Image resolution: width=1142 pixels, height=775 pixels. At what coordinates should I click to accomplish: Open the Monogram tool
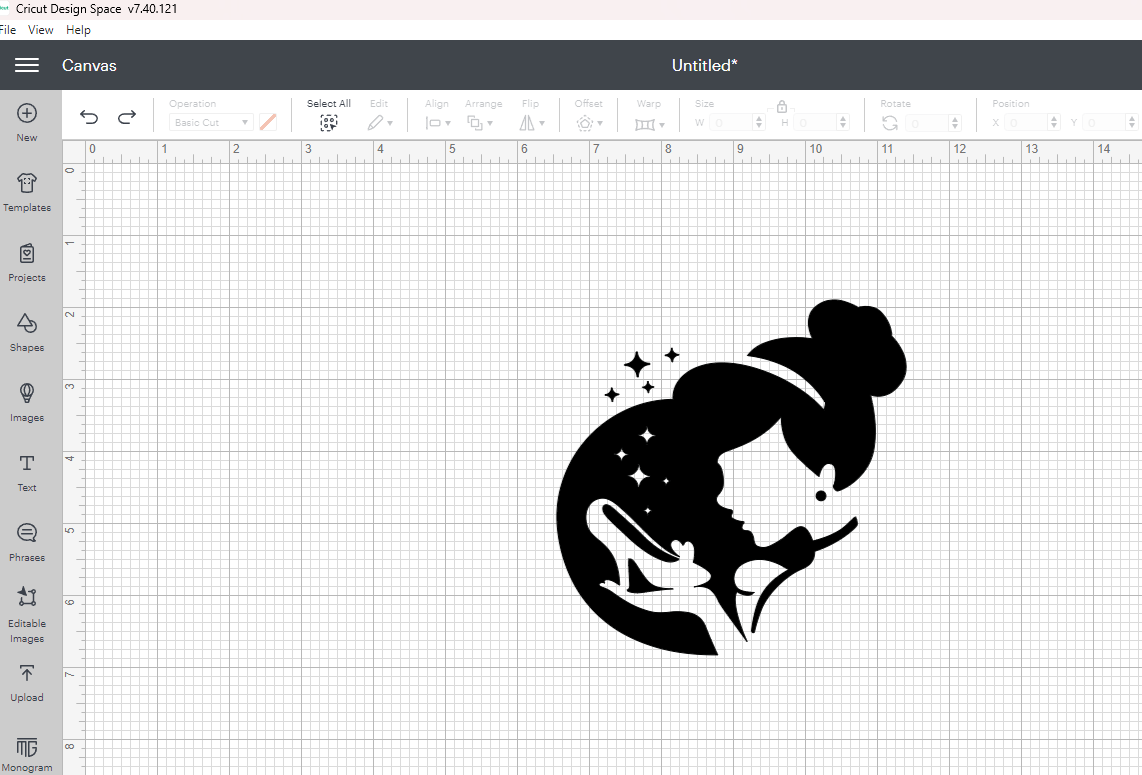[x=27, y=755]
